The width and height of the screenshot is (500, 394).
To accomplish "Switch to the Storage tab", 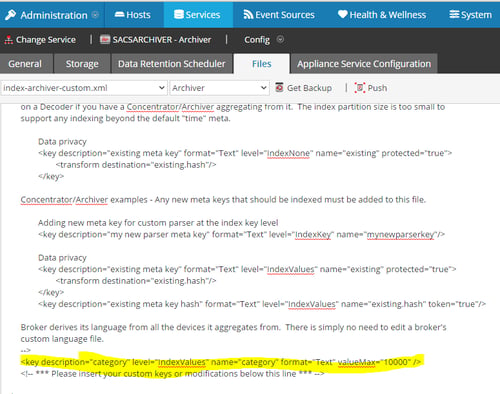I will click(82, 64).
